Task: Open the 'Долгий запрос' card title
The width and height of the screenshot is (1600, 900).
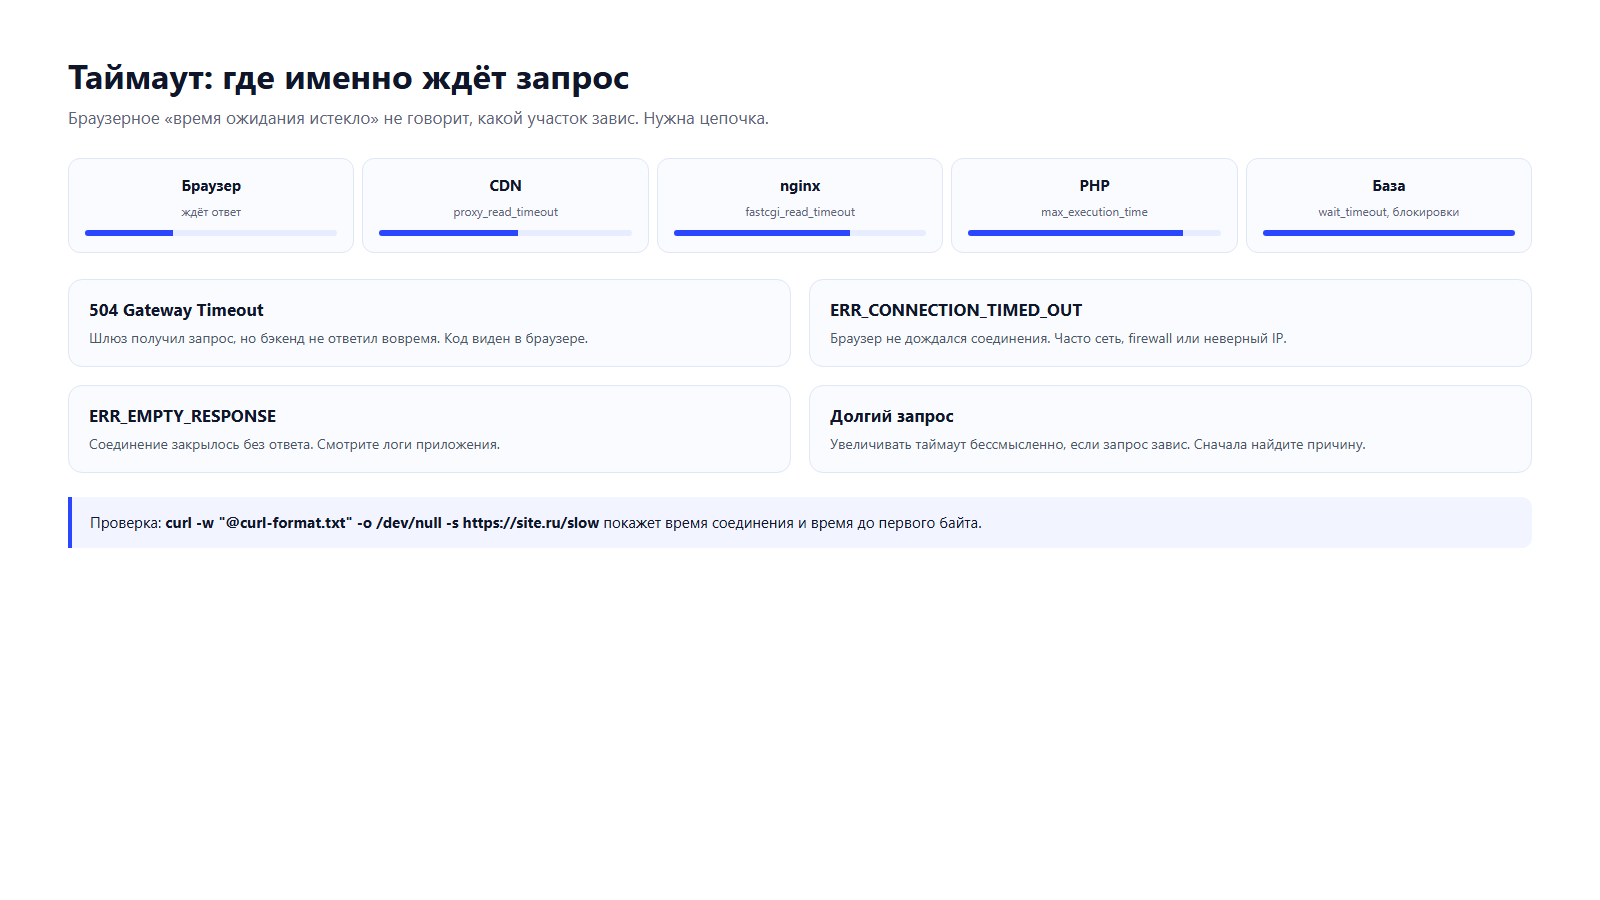Action: [892, 416]
